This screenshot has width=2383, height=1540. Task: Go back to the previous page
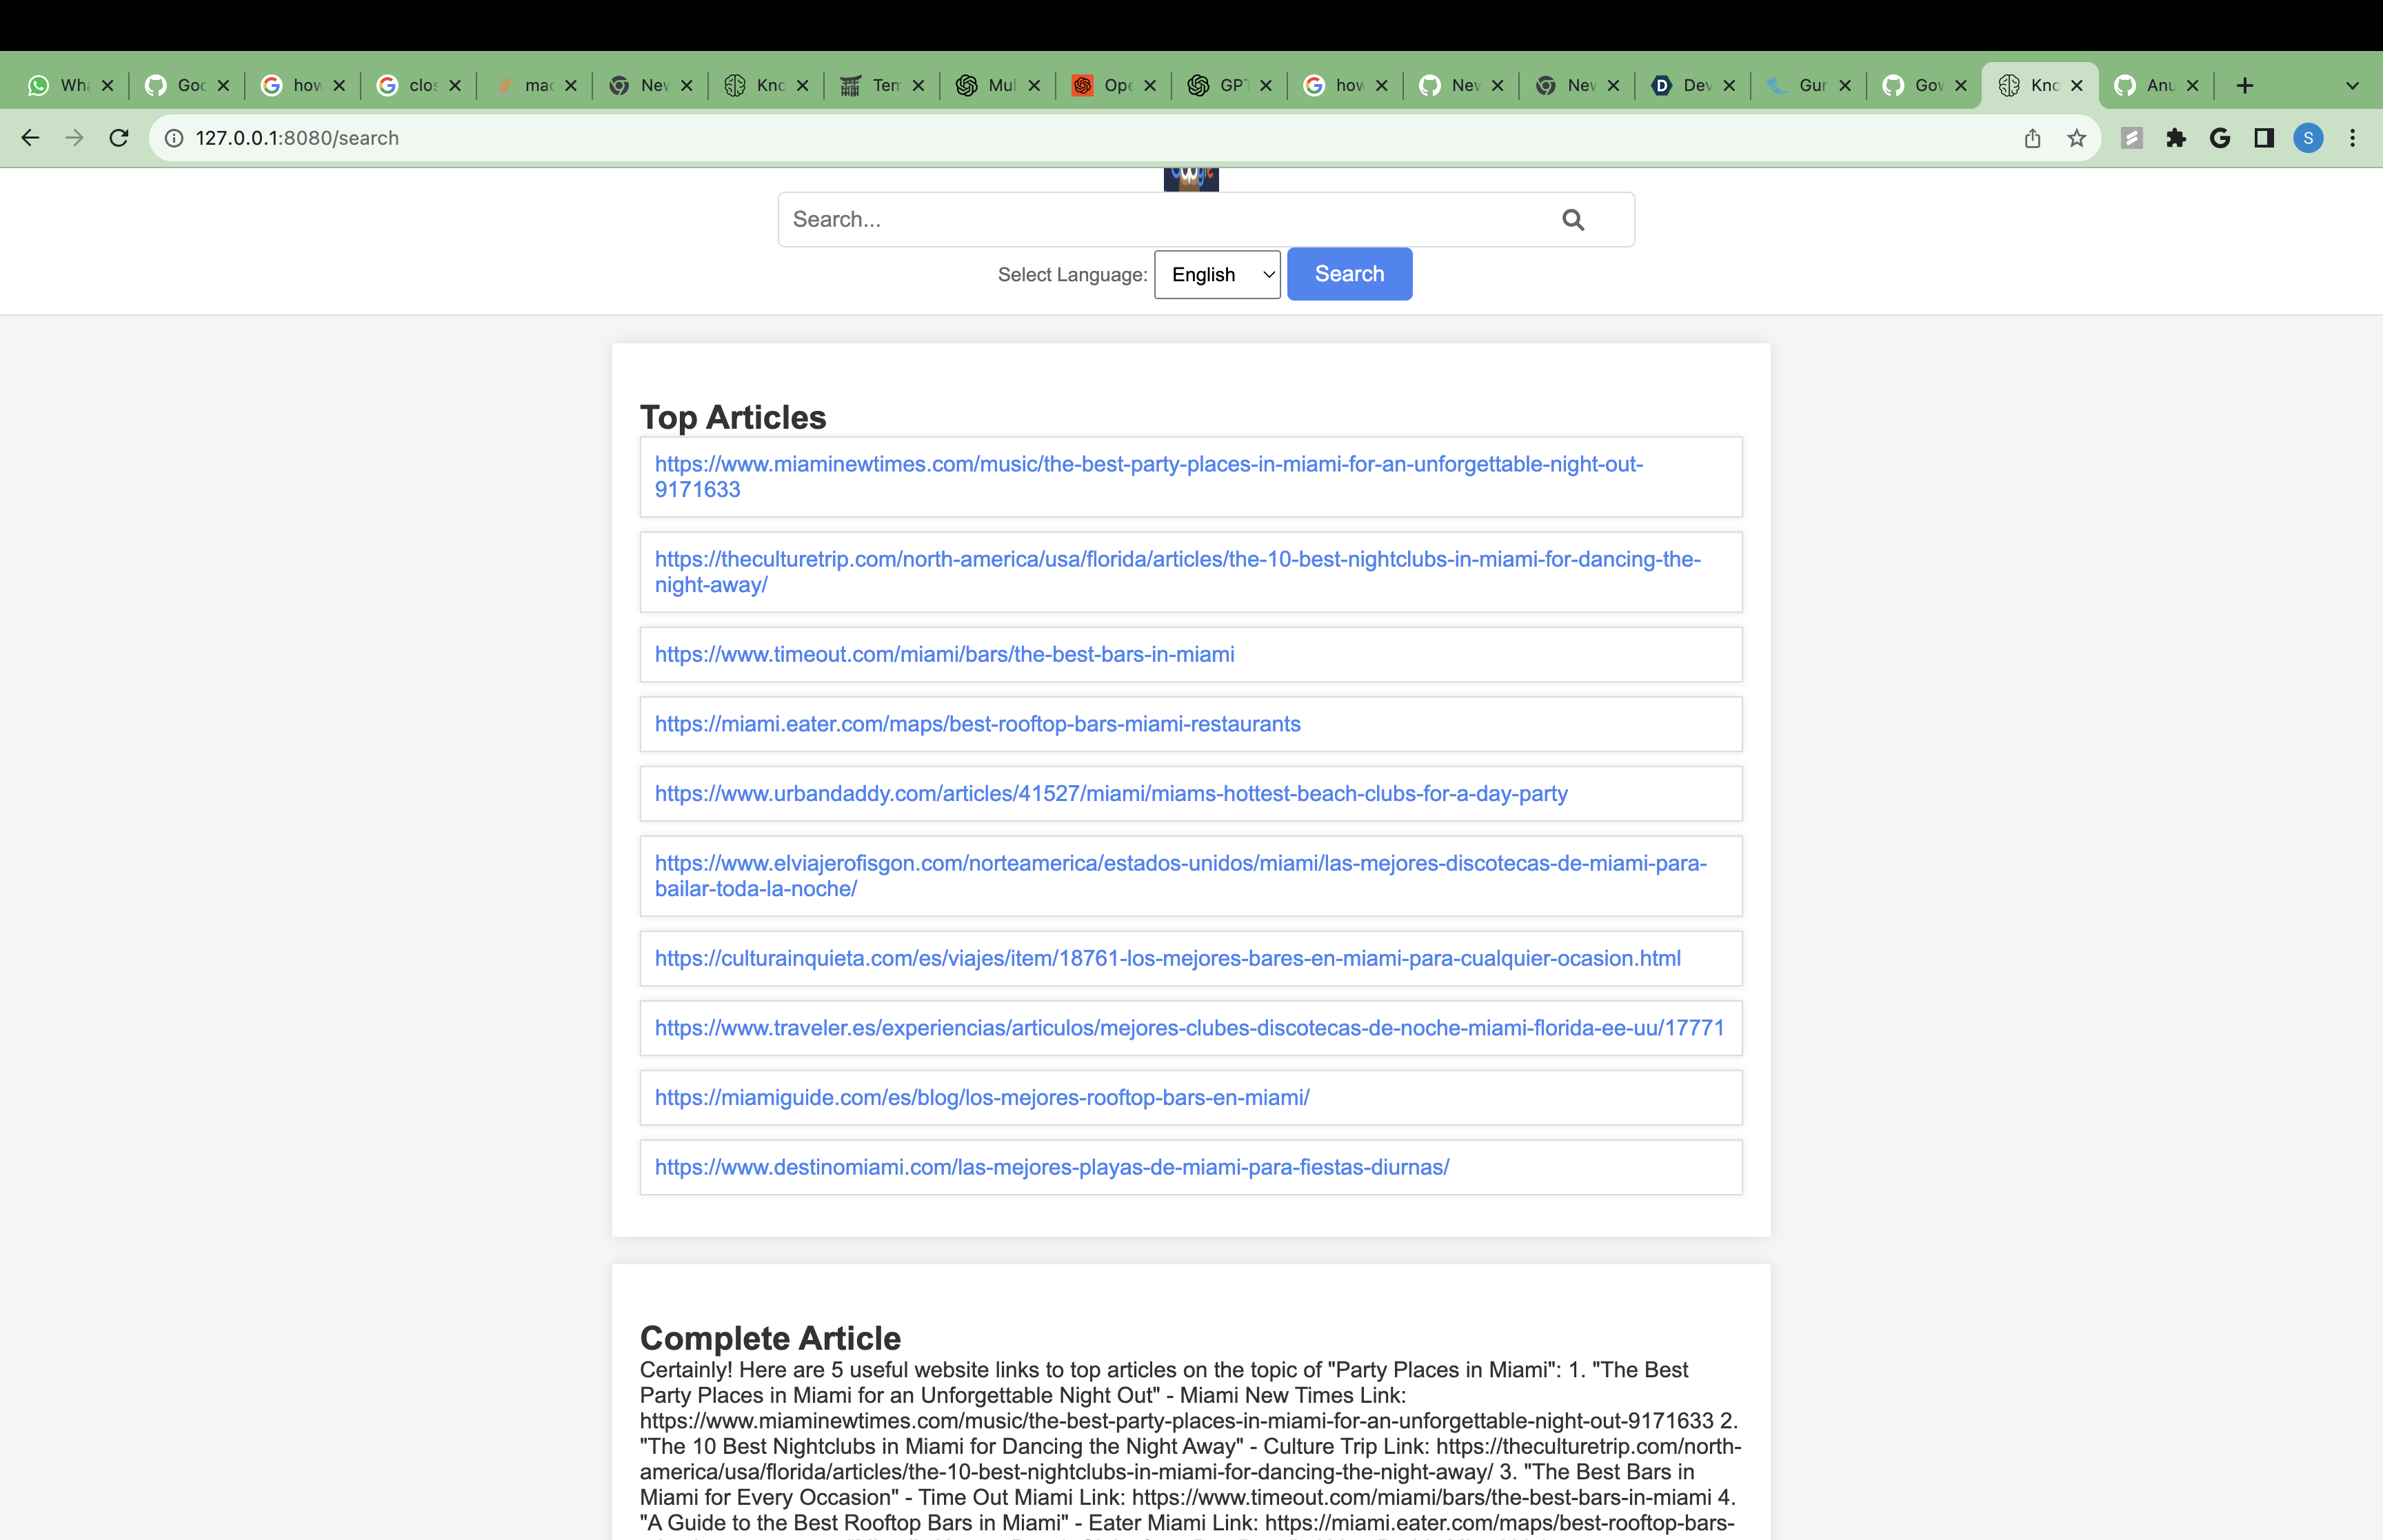click(x=30, y=138)
